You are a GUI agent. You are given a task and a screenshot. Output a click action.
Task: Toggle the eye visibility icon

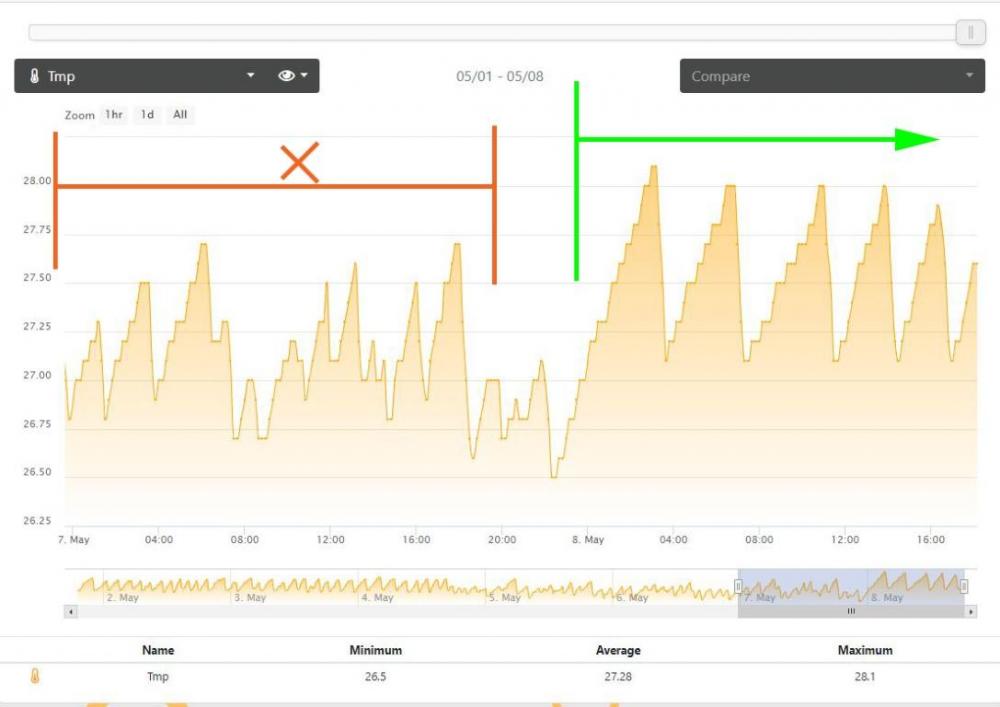pyautogui.click(x=286, y=76)
